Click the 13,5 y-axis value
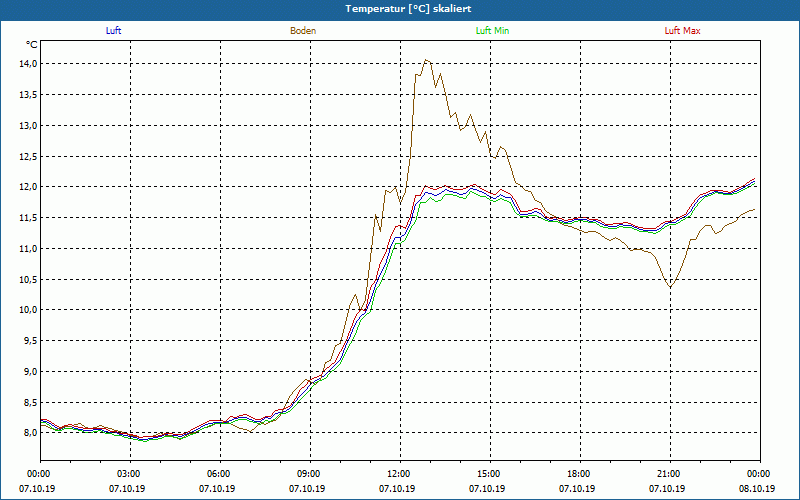This screenshot has height=500, width=800. (x=28, y=95)
